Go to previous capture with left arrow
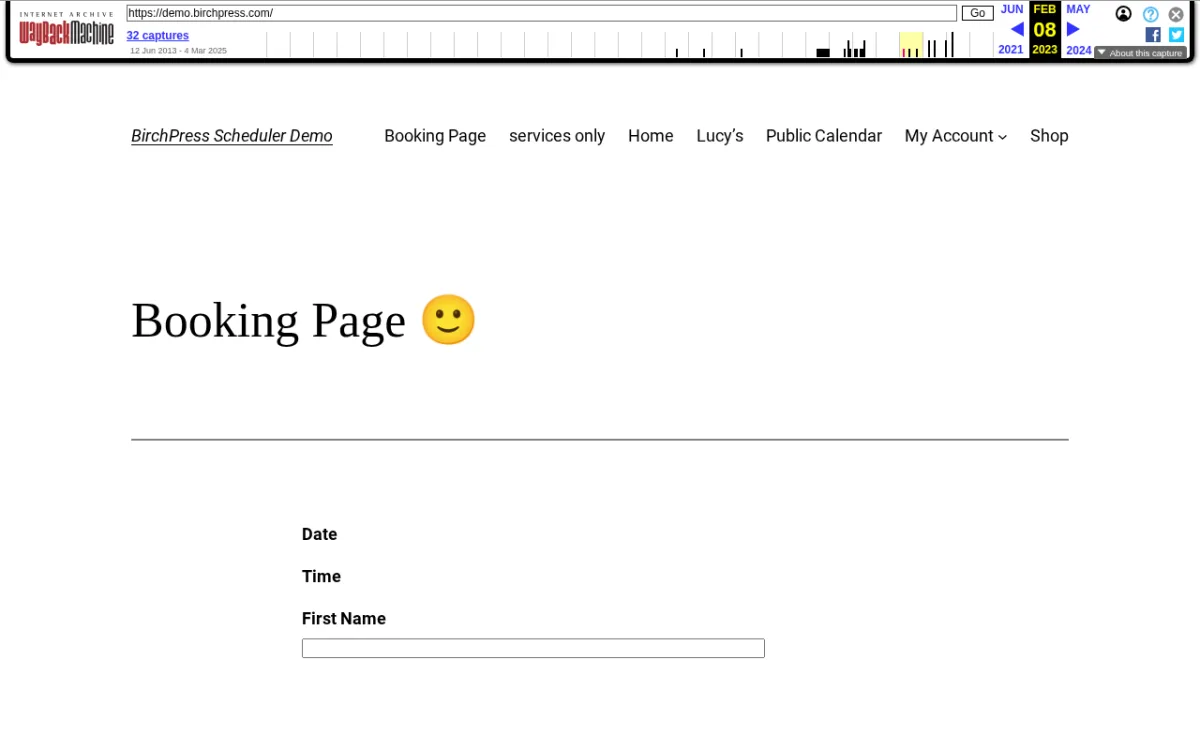This screenshot has height=750, width=1200. click(1017, 29)
